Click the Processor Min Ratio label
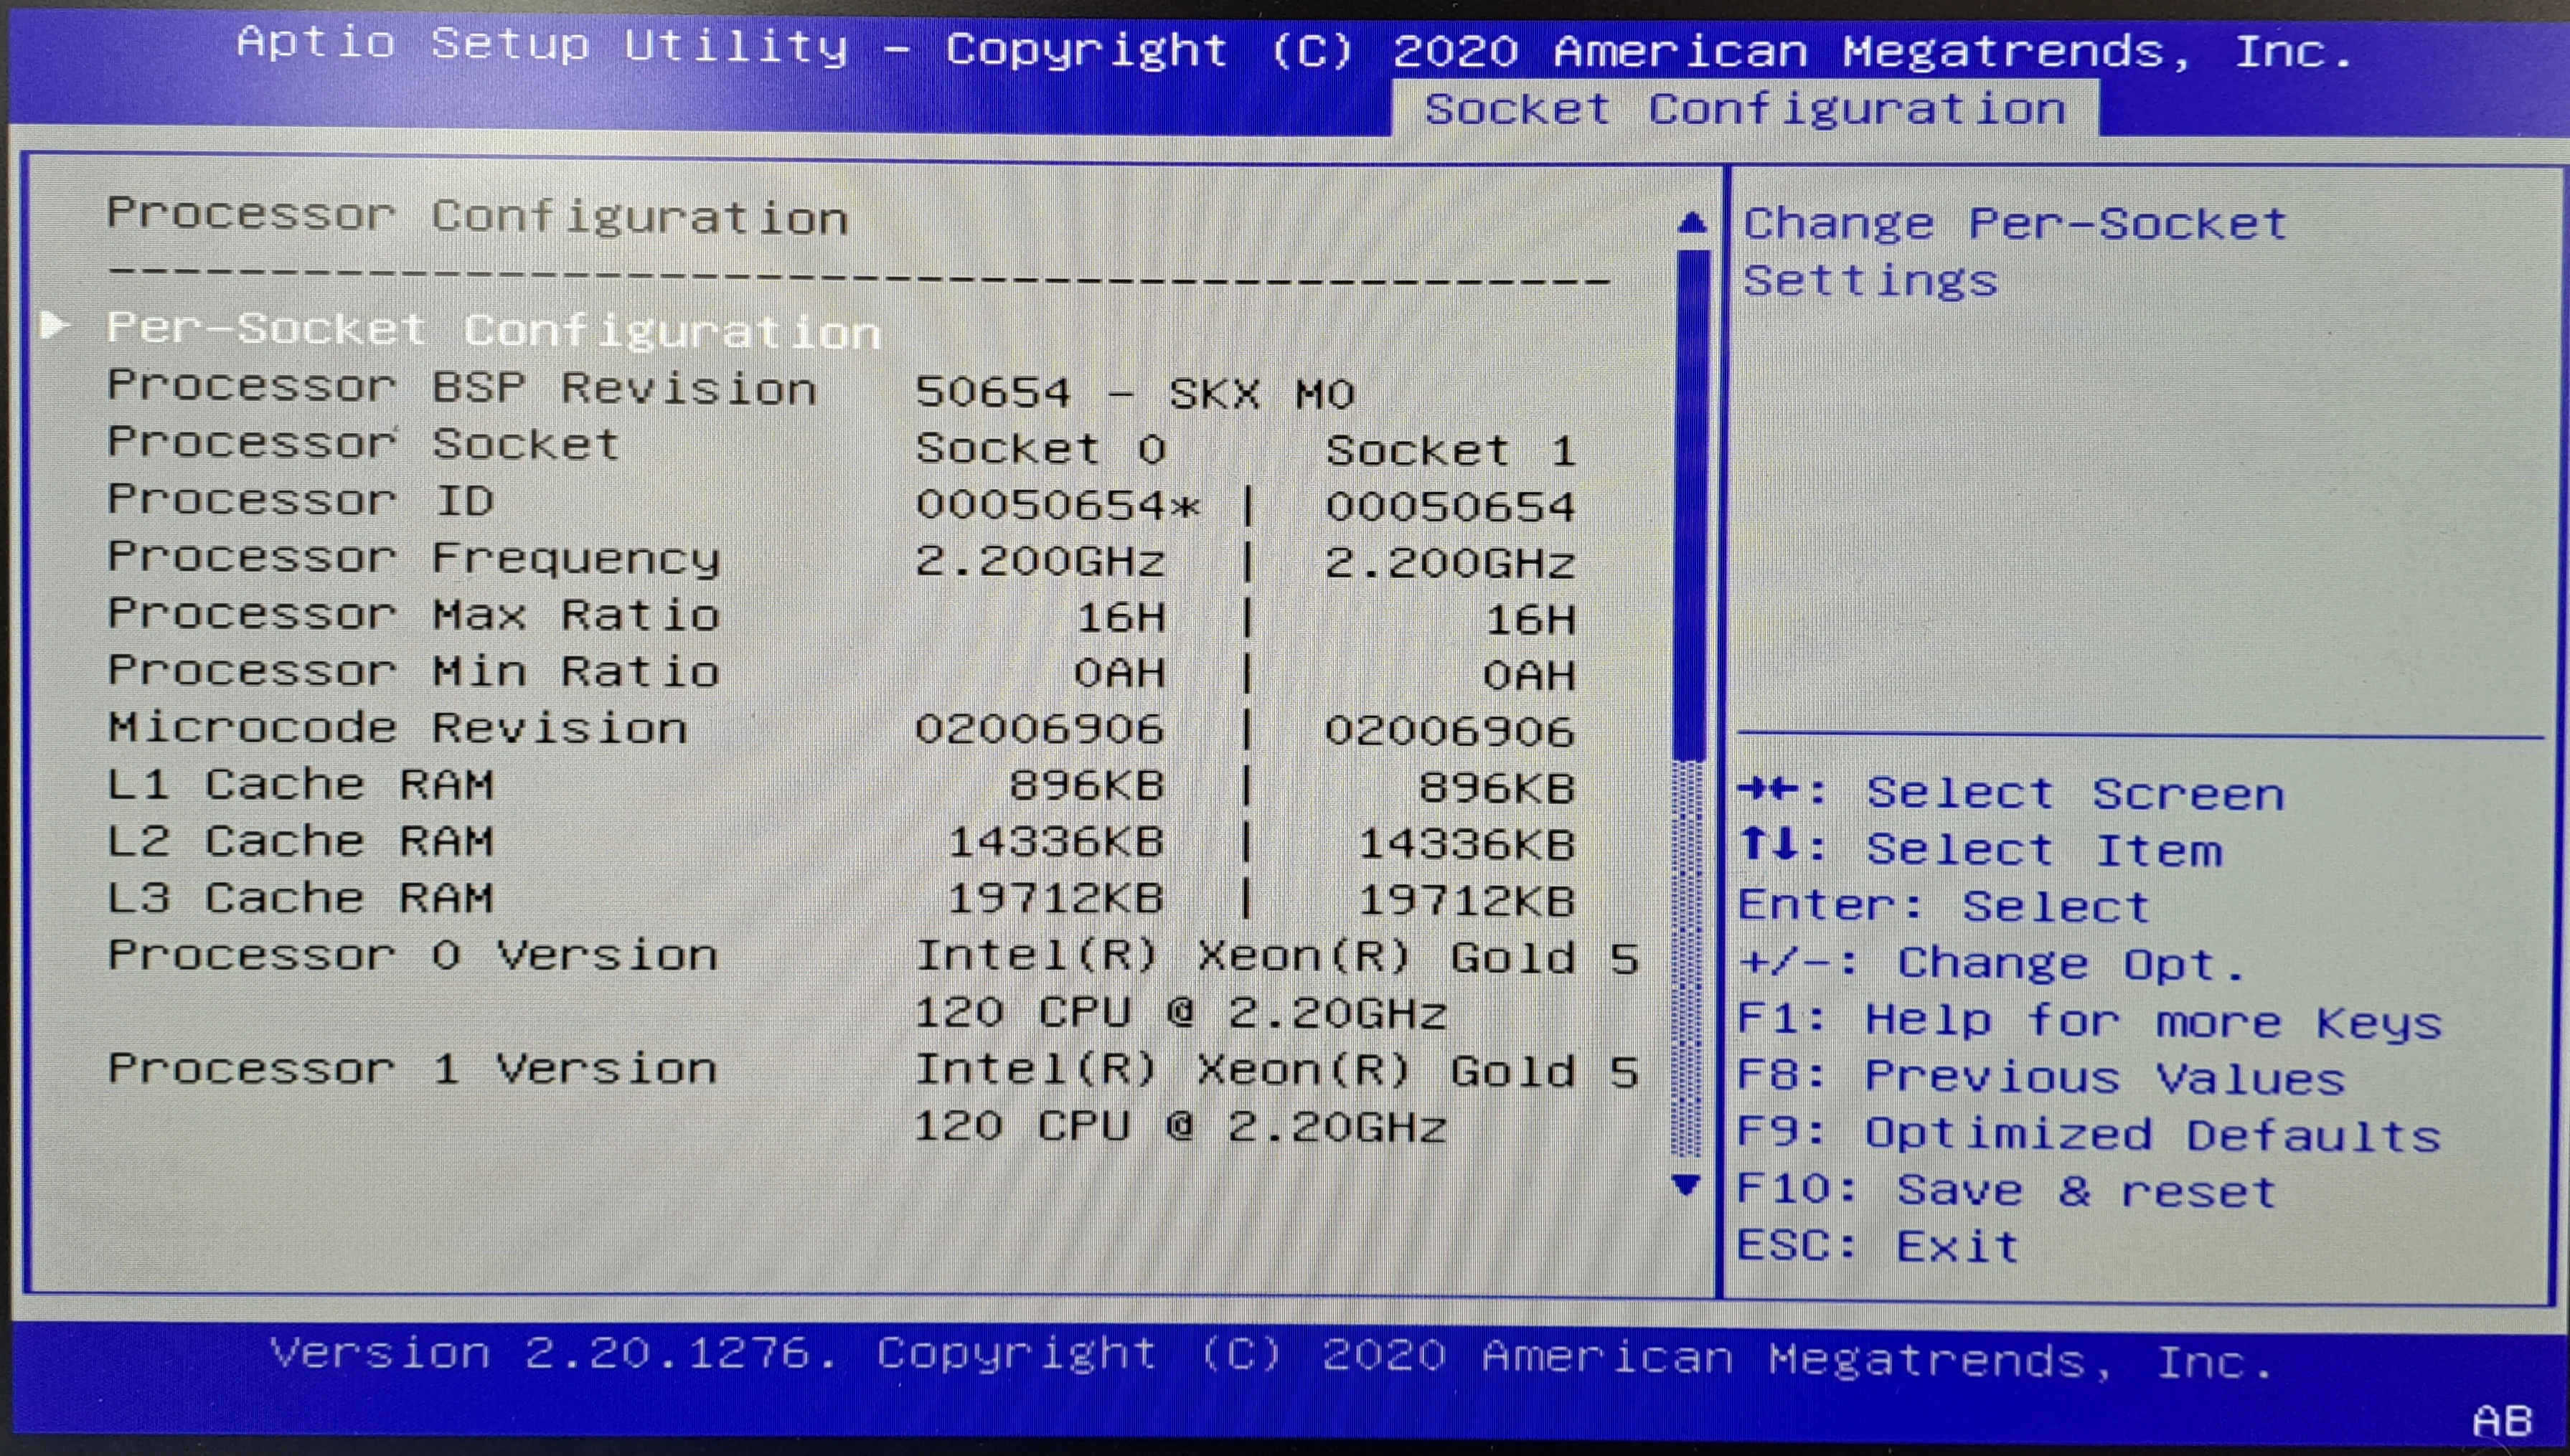 [414, 671]
